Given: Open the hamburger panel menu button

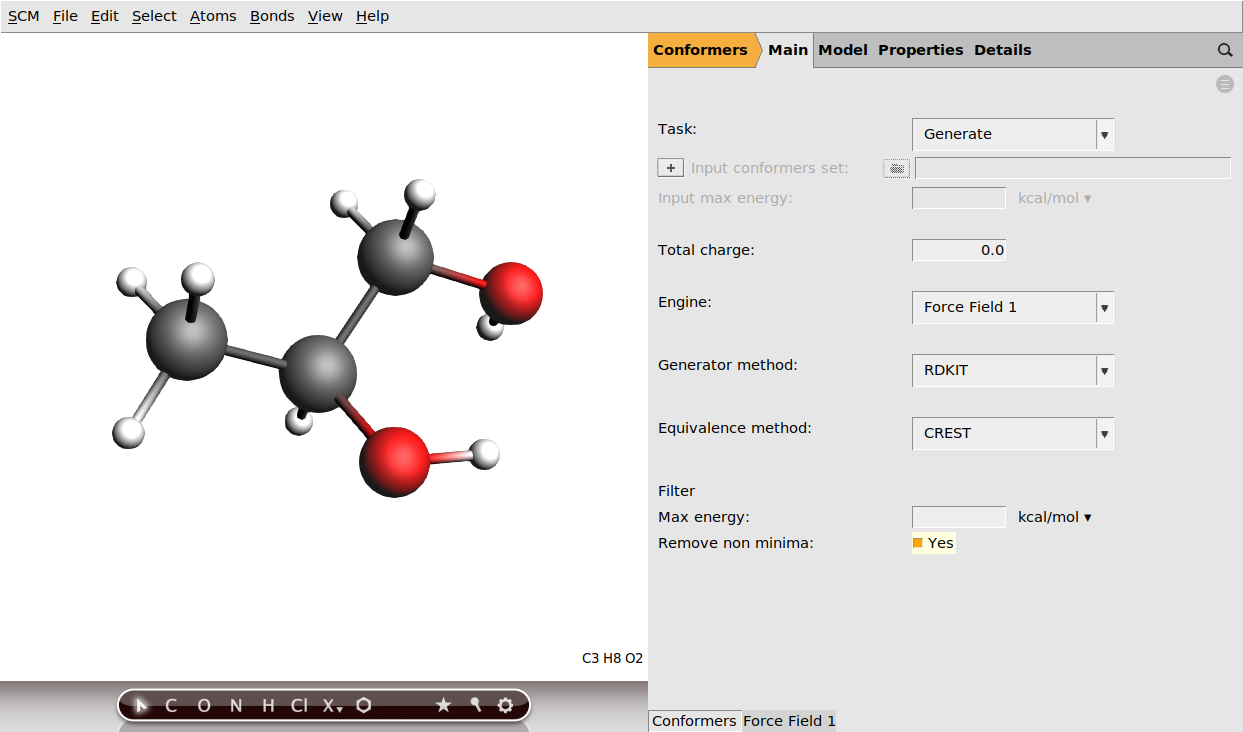Looking at the screenshot, I should point(1224,84).
